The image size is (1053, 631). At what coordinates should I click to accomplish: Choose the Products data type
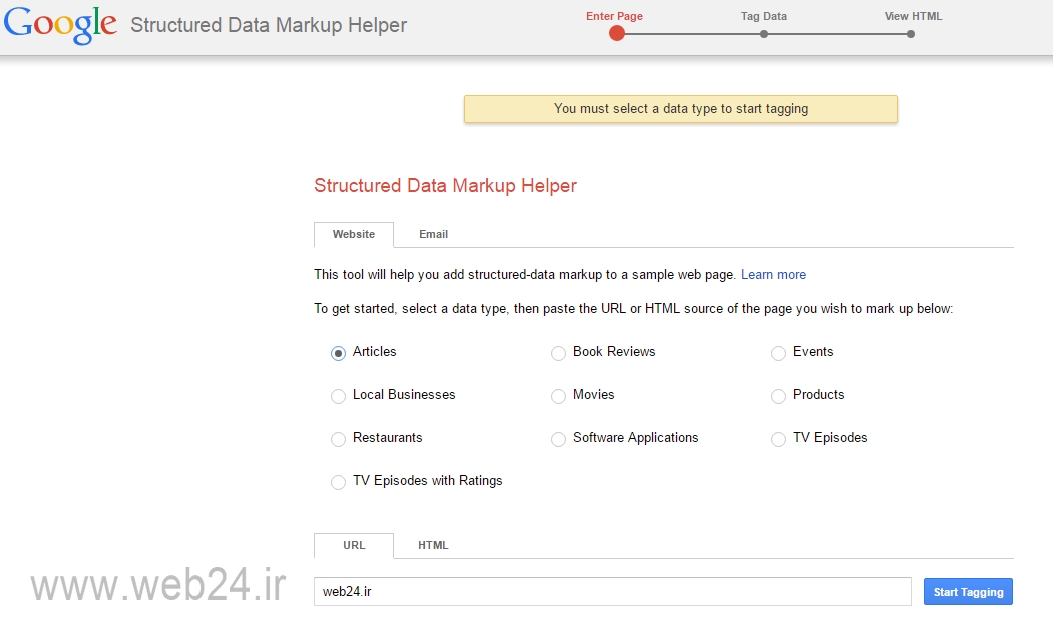pos(778,396)
